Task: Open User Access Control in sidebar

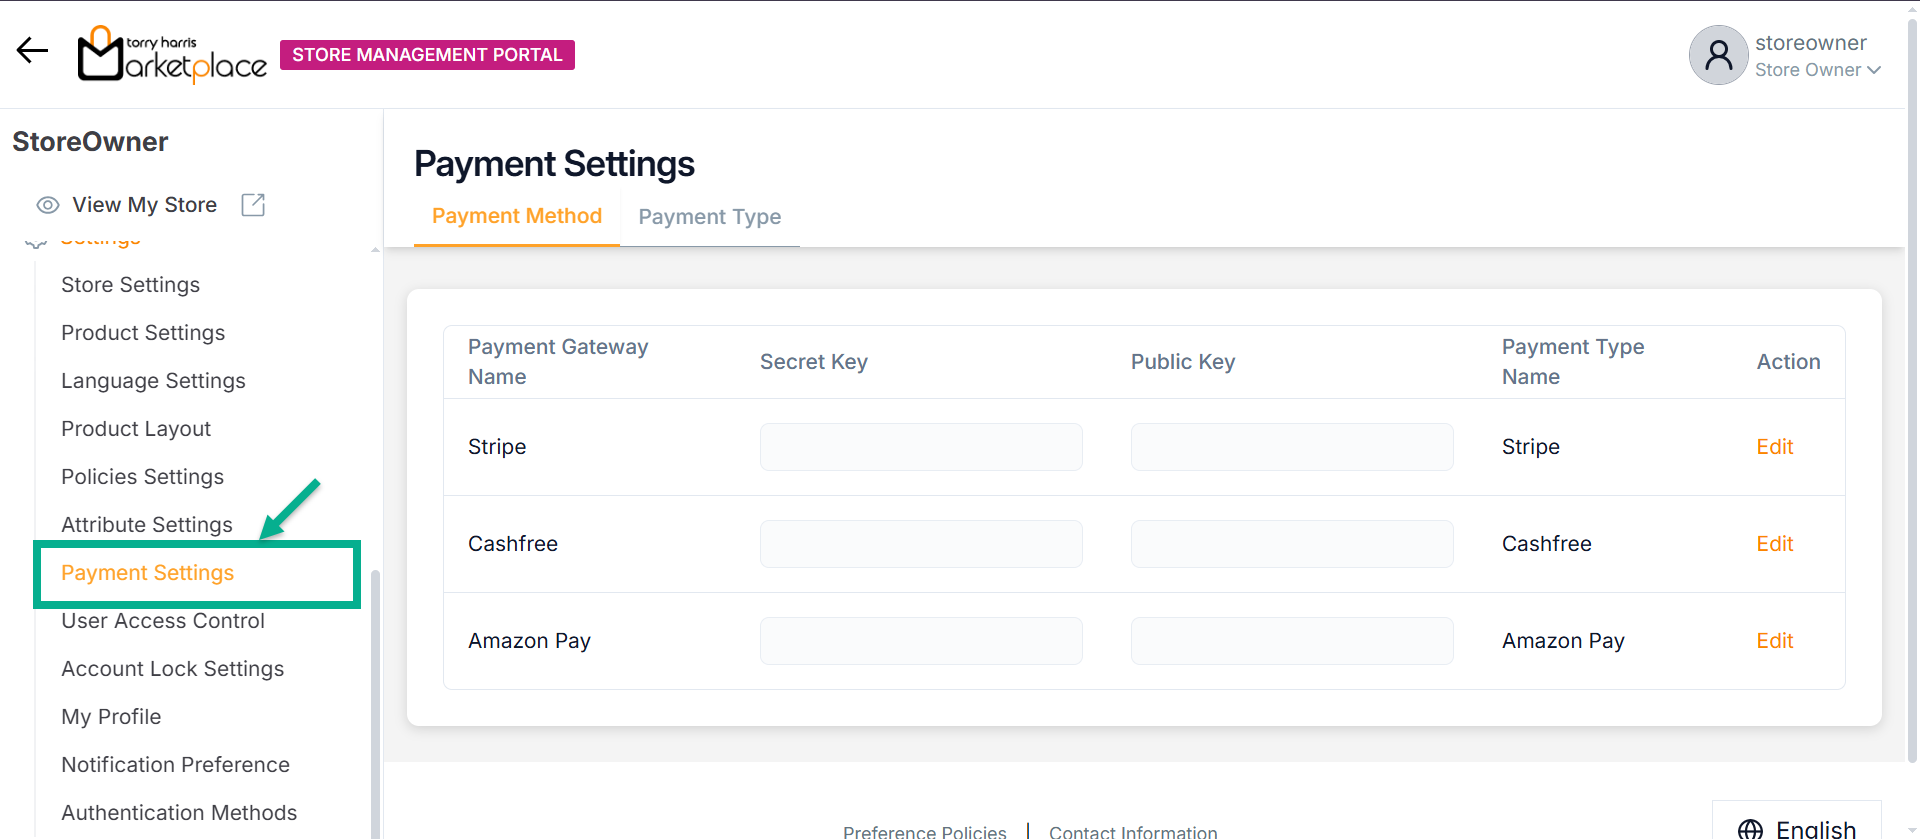Action: [x=163, y=621]
